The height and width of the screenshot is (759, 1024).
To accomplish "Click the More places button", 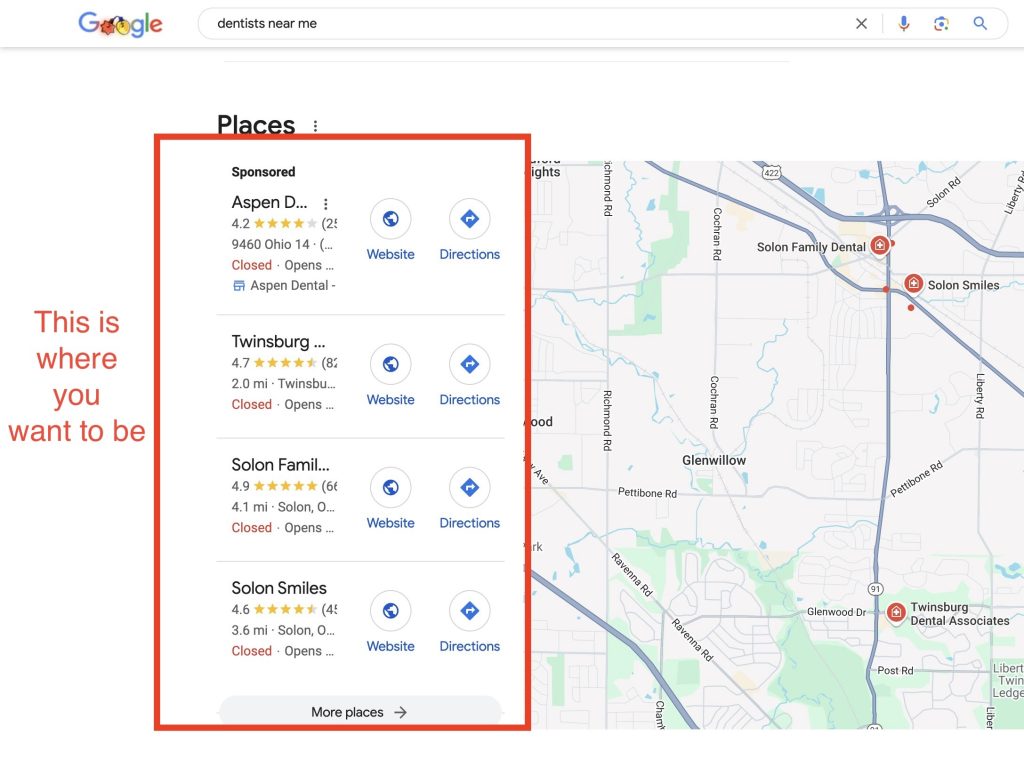I will 359,712.
